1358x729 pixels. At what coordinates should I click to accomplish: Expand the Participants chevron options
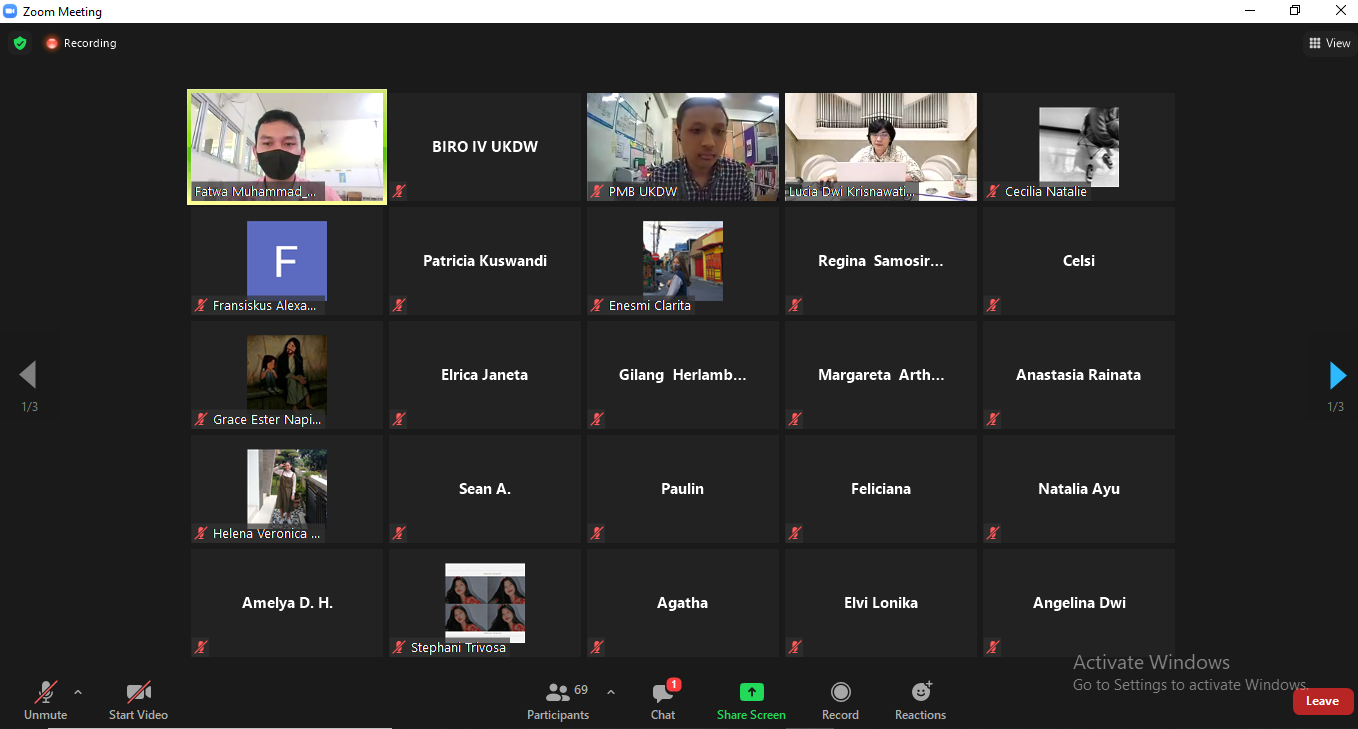point(611,690)
